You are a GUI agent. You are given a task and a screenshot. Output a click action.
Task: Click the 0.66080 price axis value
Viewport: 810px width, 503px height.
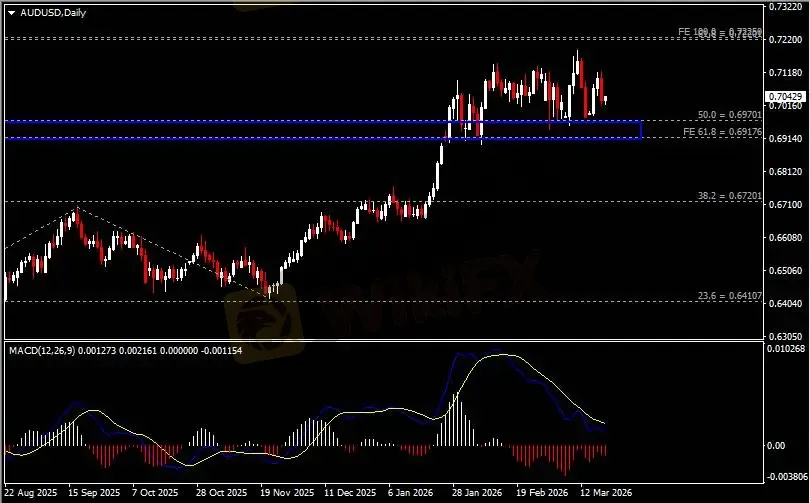click(785, 238)
